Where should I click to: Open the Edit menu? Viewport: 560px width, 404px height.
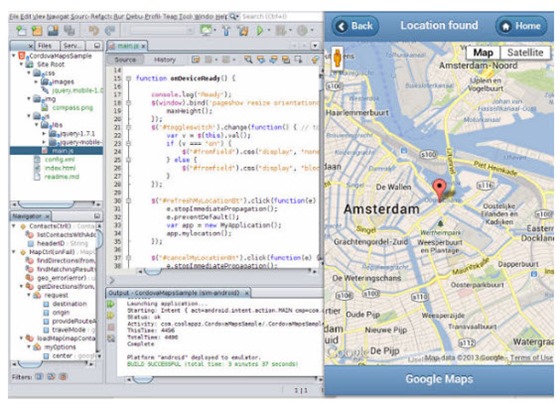click(x=25, y=16)
